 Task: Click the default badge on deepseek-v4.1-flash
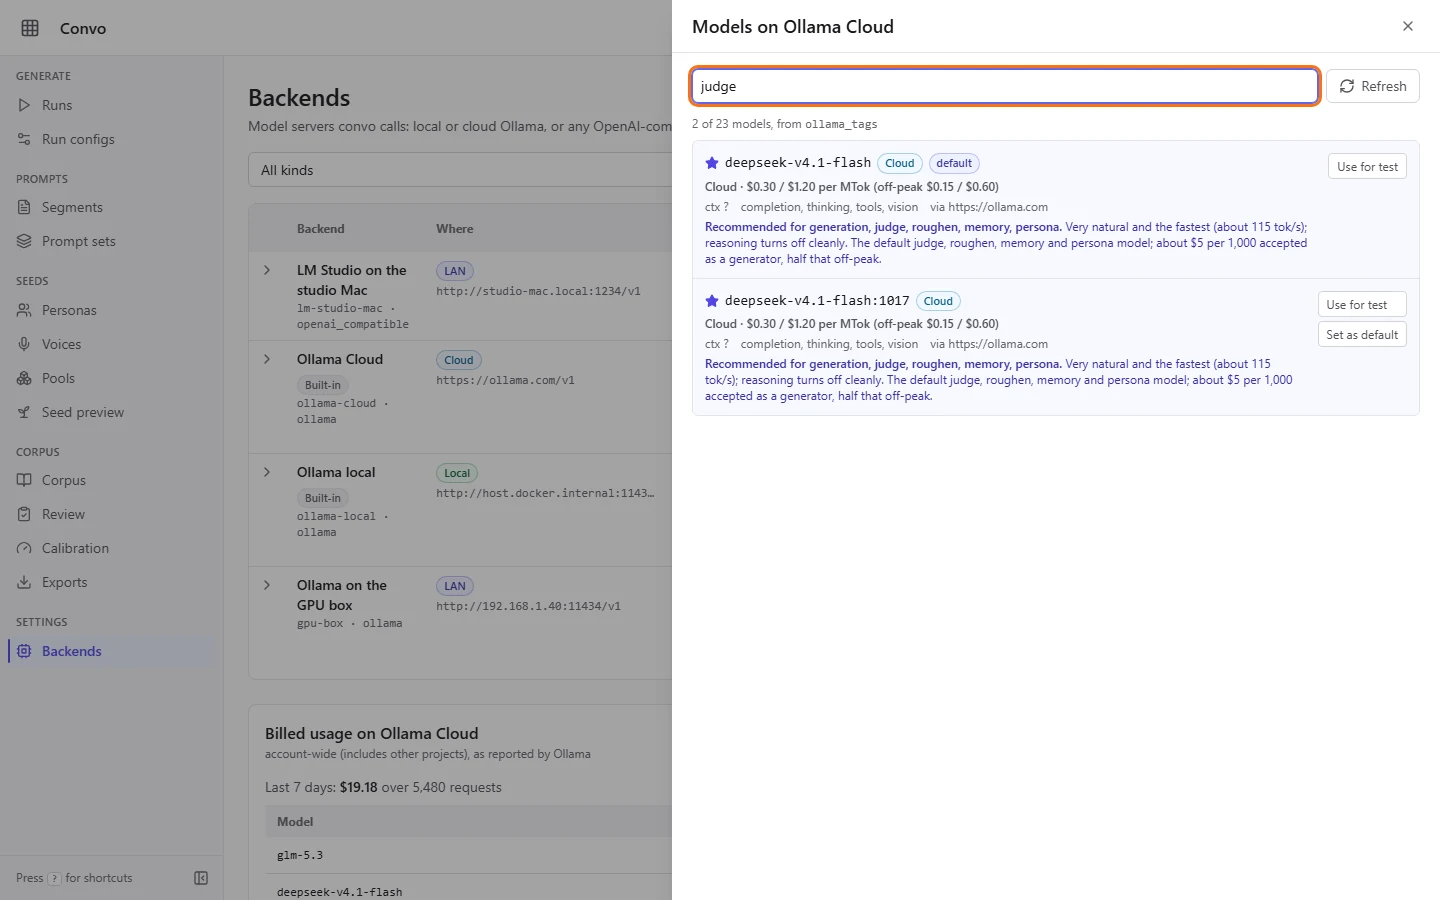tap(954, 163)
